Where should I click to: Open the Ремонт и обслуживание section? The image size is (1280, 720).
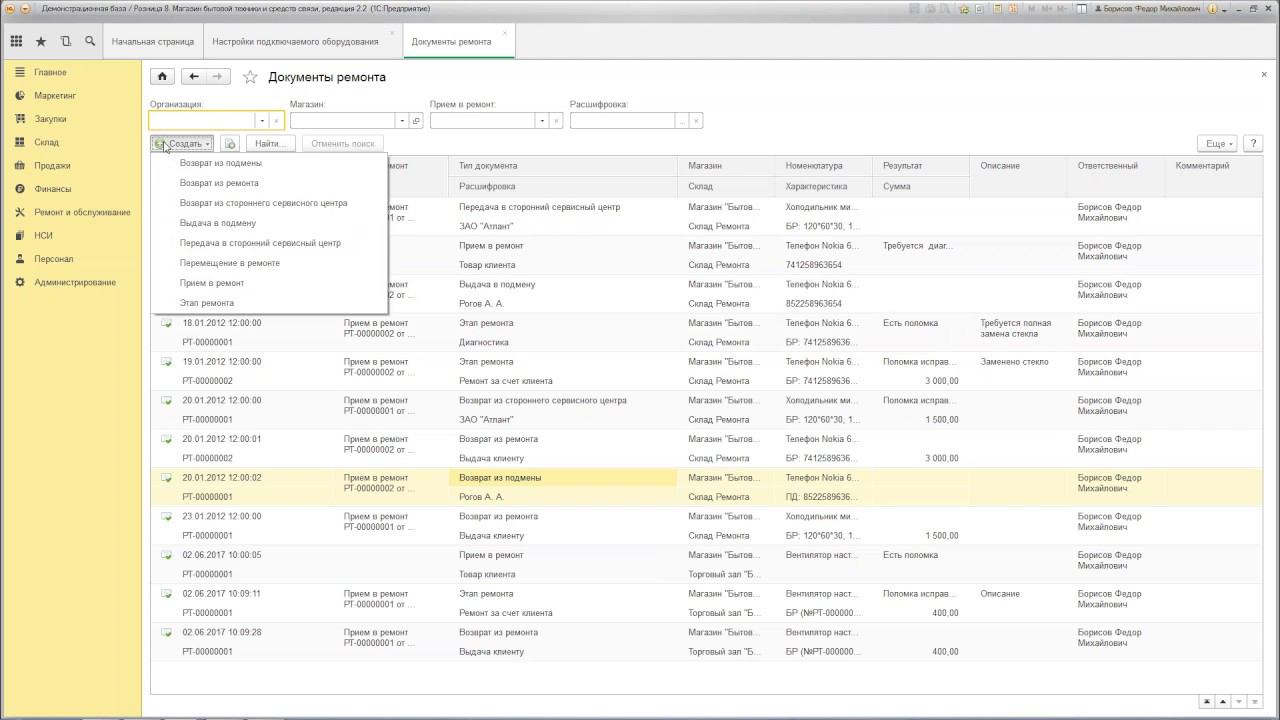(x=82, y=212)
